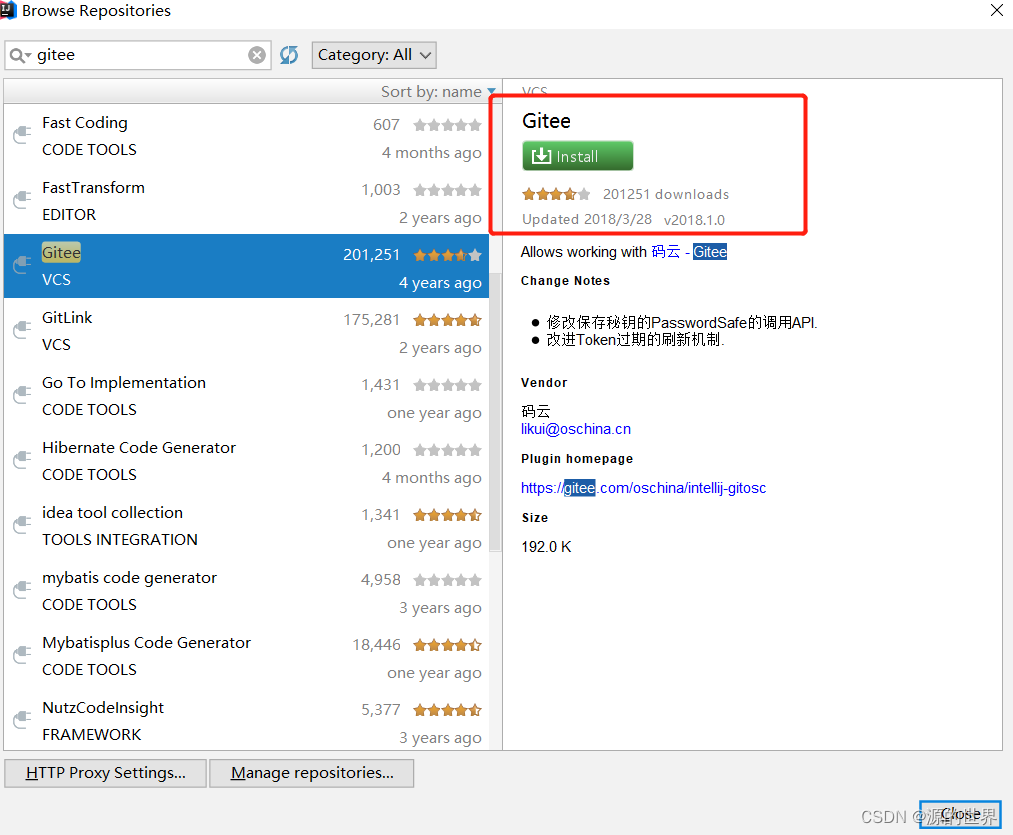1013x835 pixels.
Task: Click the plugin list scrollbar thumb
Action: (x=496, y=412)
